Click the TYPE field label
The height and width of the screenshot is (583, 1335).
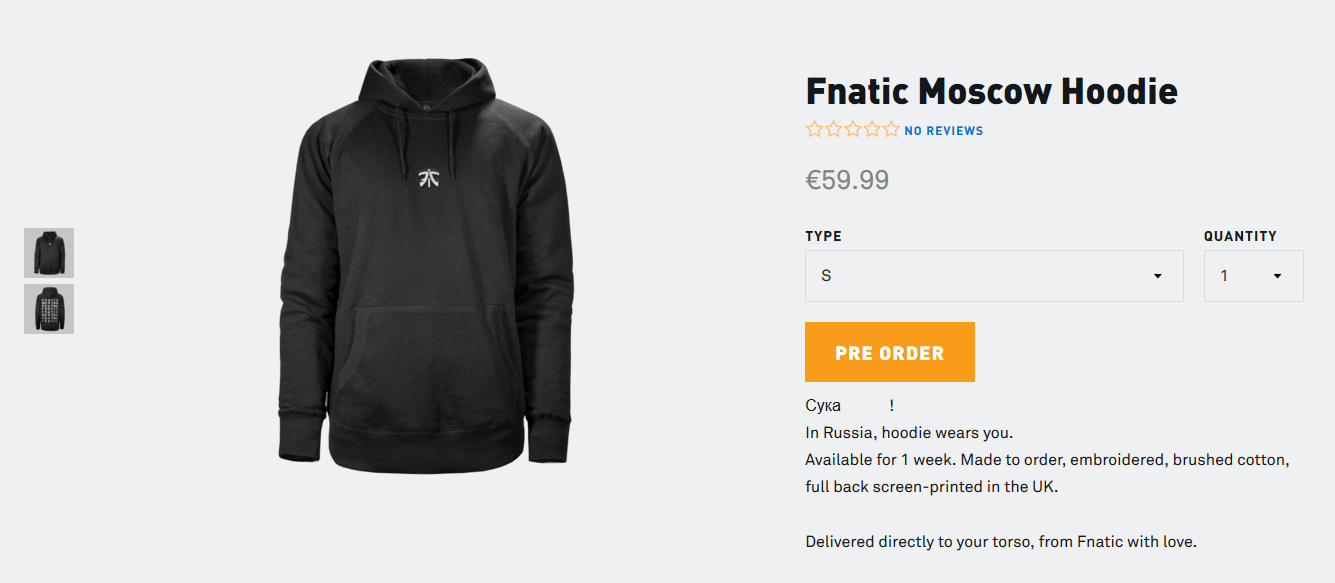[x=824, y=236]
